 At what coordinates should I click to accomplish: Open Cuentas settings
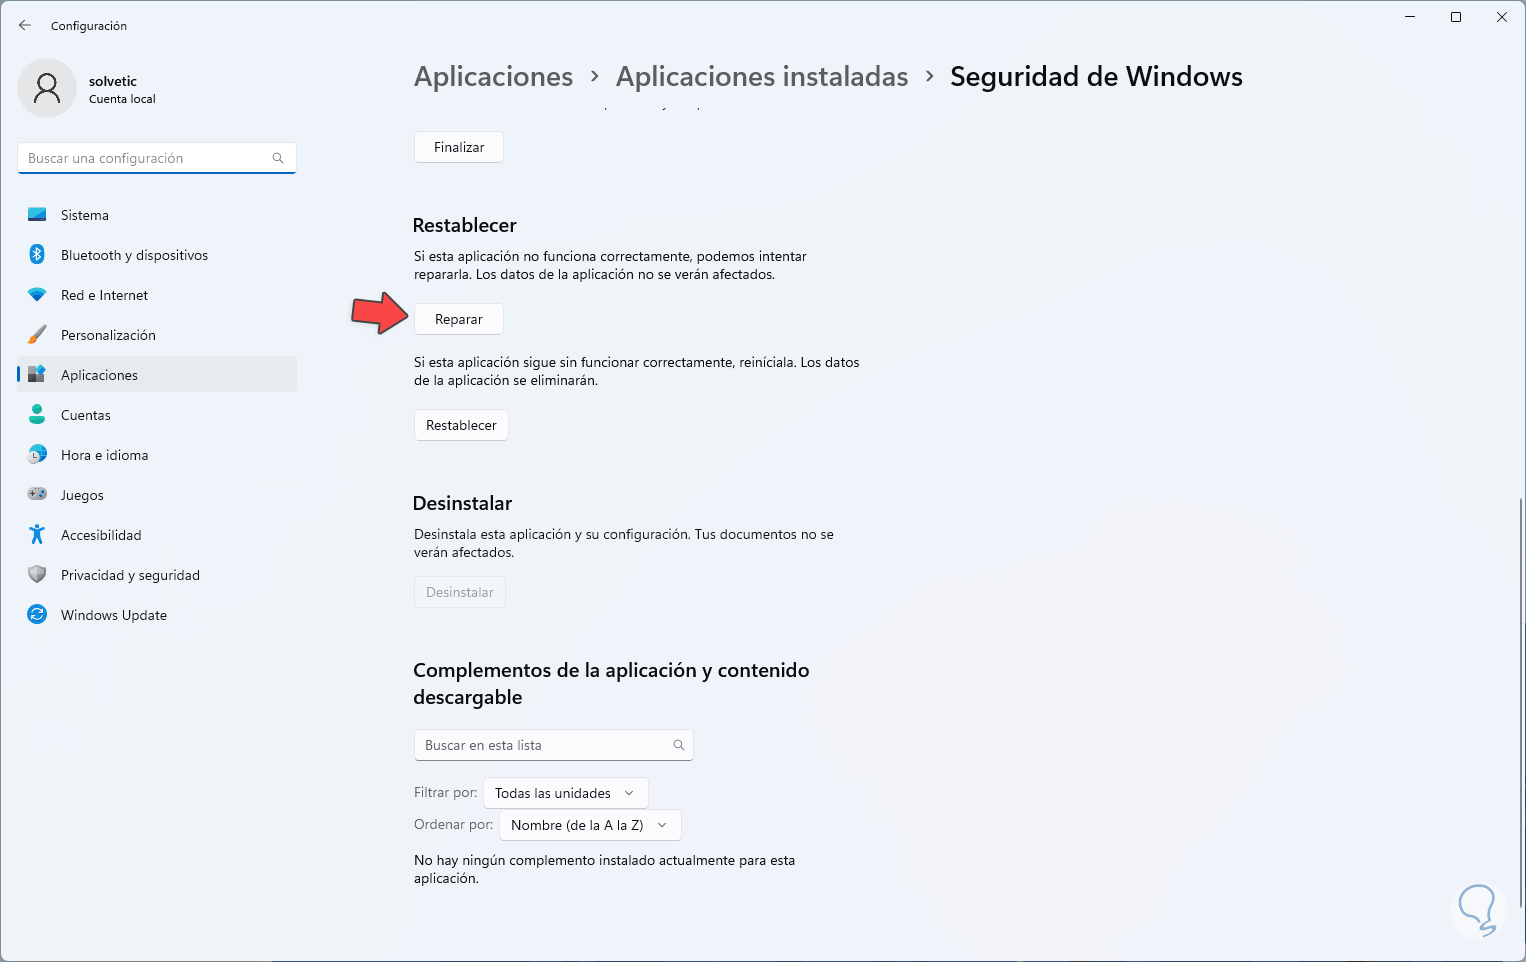point(157,415)
